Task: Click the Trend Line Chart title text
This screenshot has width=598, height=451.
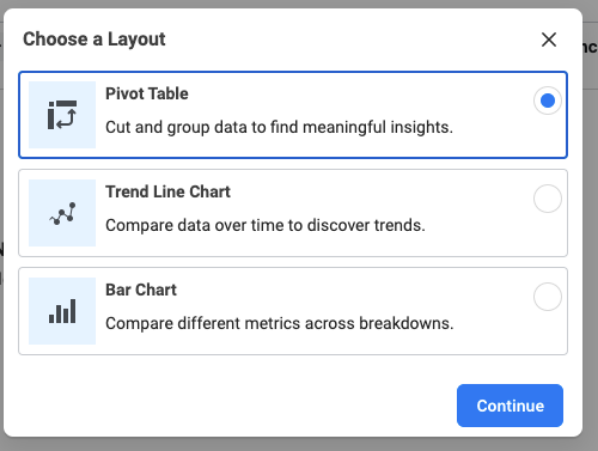Action: point(168,192)
